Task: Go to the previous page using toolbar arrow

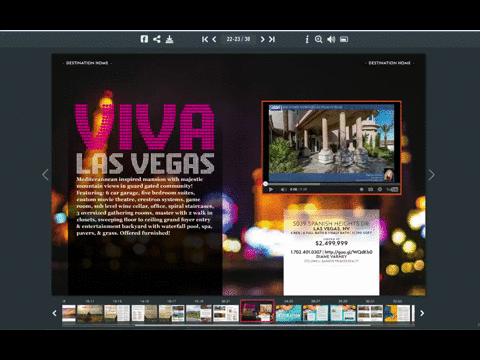Action: point(214,39)
